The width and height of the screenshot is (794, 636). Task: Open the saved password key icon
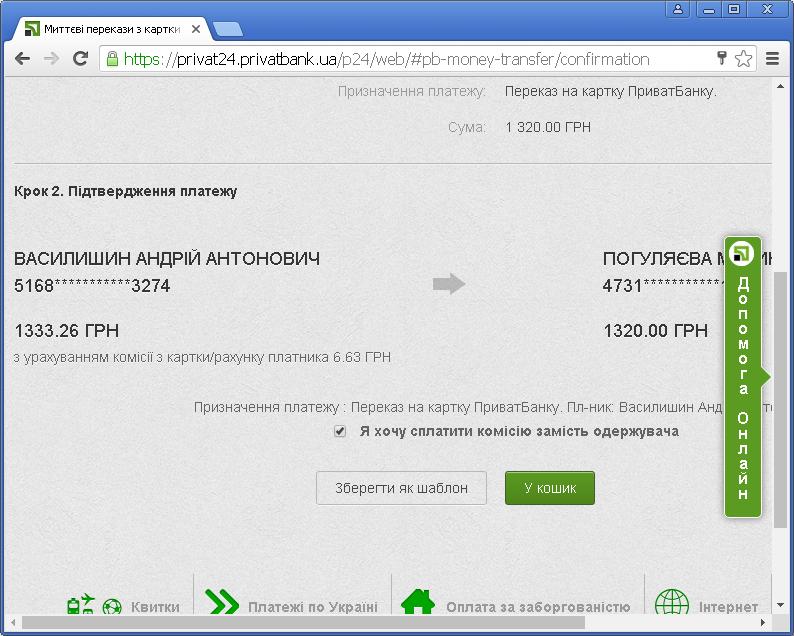point(721,59)
